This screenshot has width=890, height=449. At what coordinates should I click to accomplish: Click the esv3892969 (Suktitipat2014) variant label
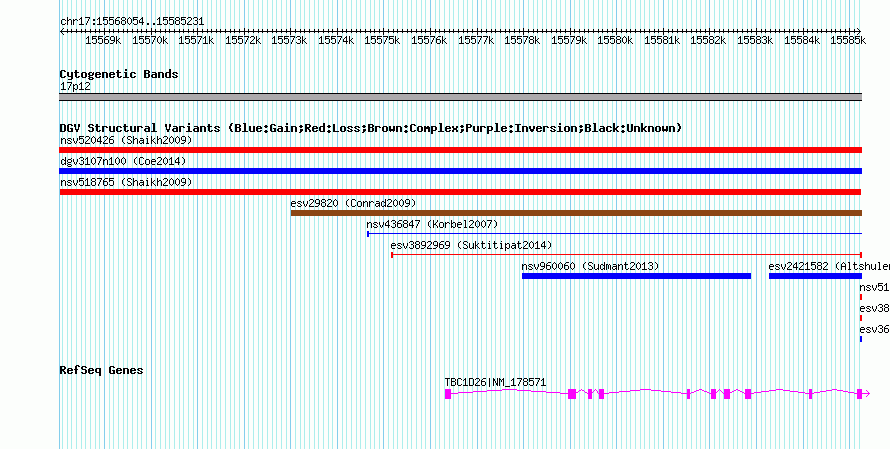(x=471, y=245)
